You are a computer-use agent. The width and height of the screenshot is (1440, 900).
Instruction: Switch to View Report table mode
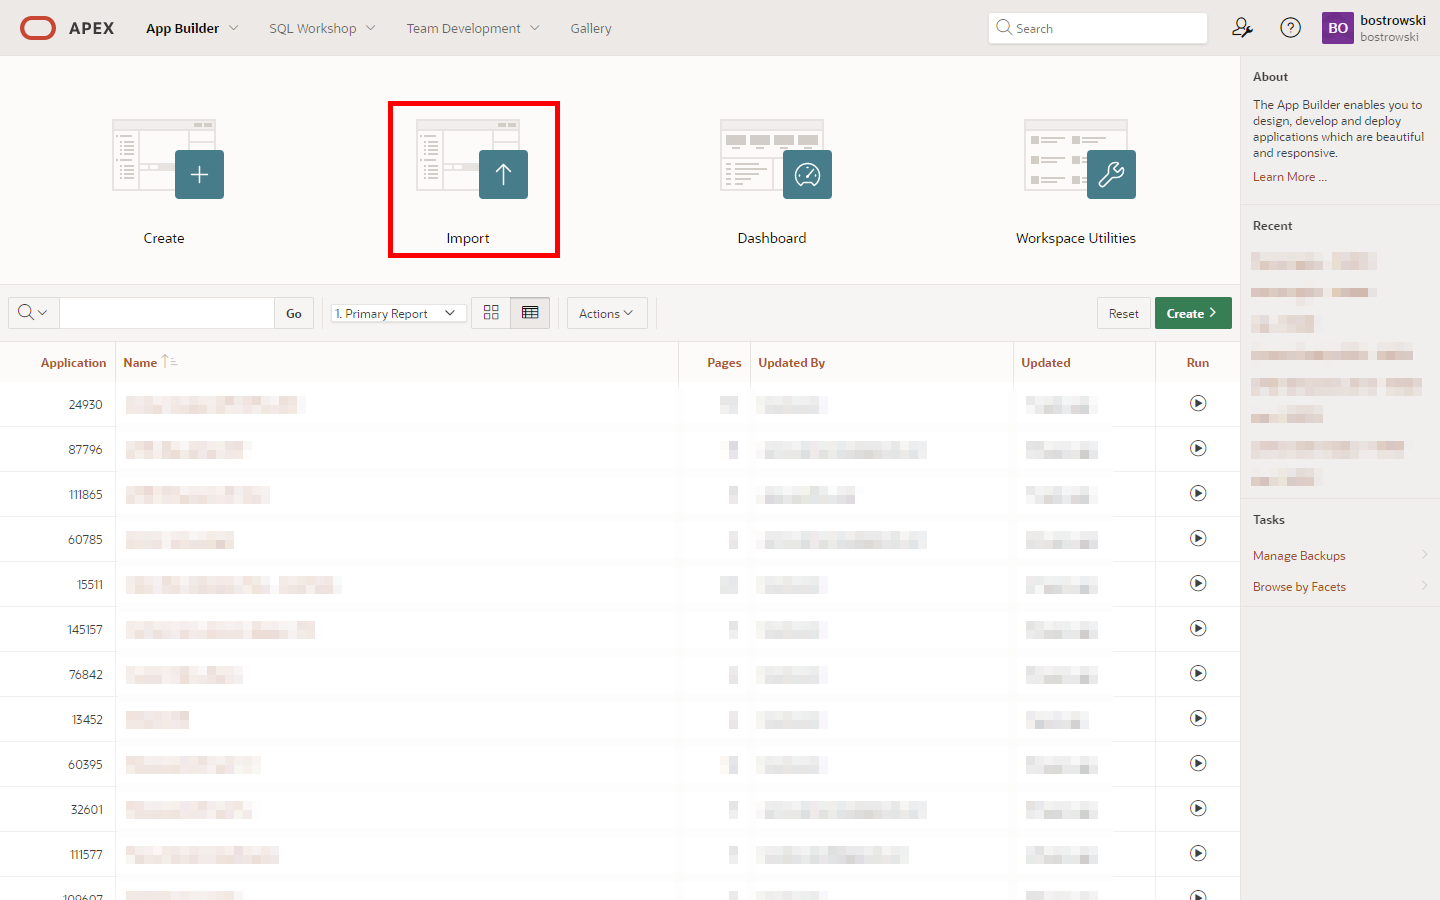(530, 313)
